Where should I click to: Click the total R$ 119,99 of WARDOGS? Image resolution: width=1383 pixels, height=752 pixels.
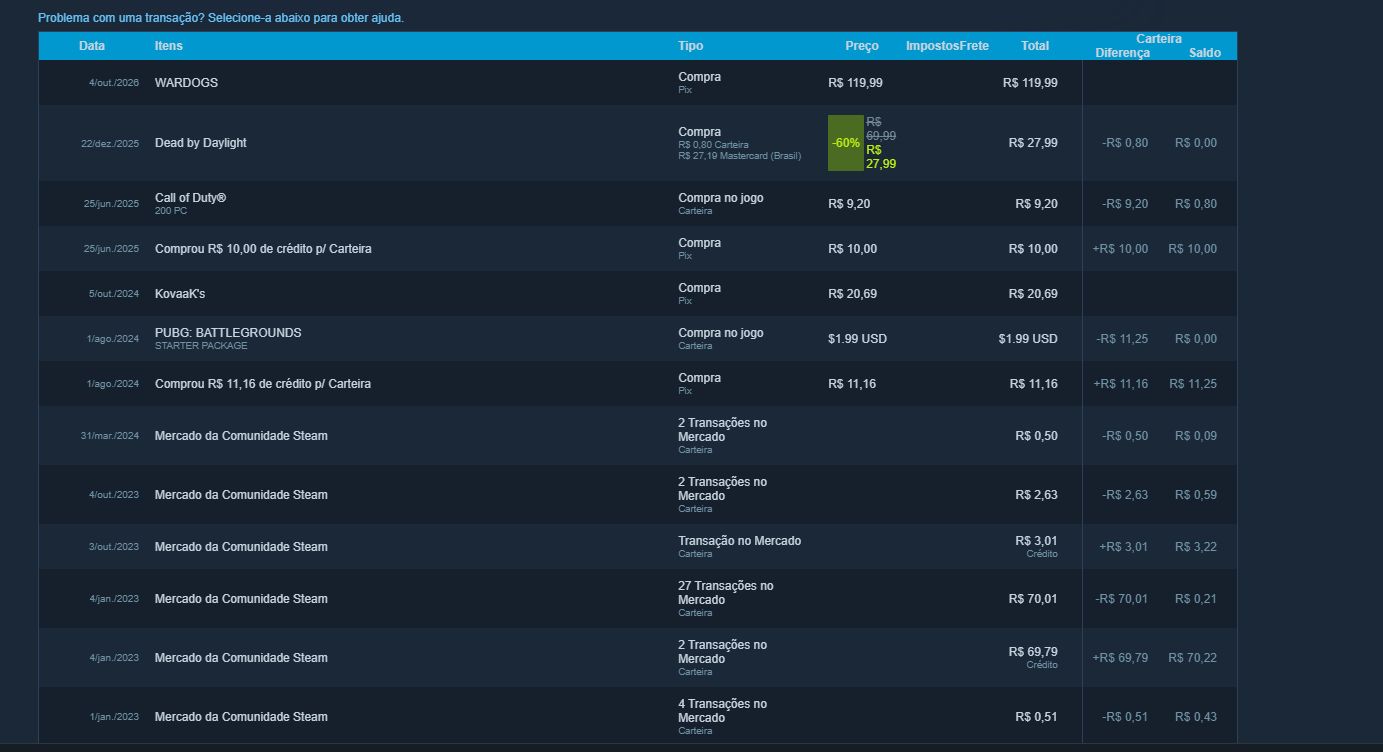point(1030,83)
